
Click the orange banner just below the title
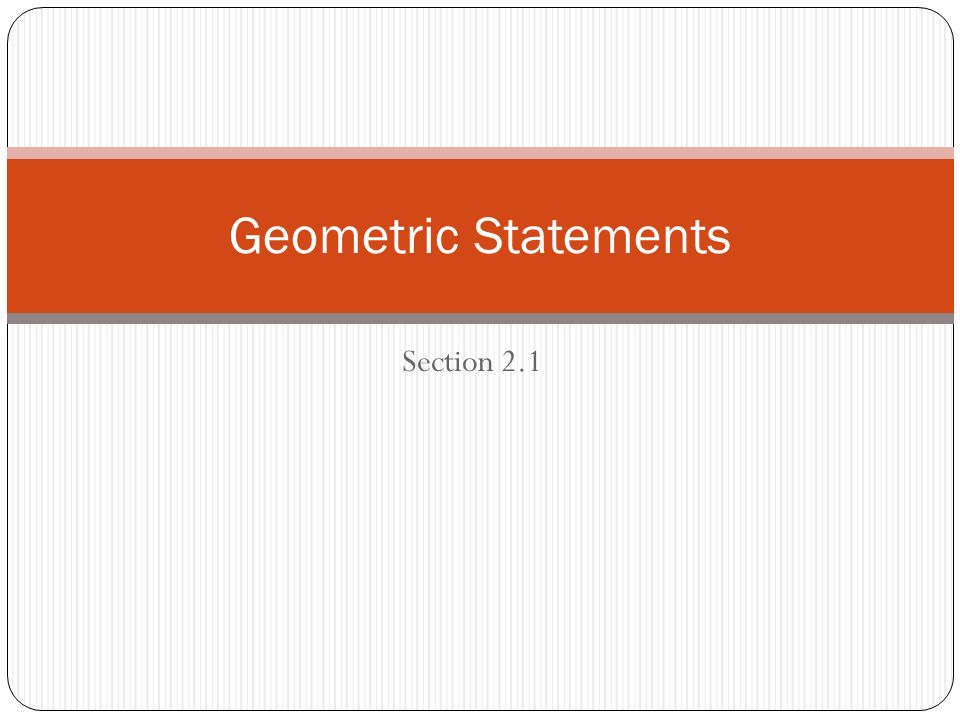[480, 285]
